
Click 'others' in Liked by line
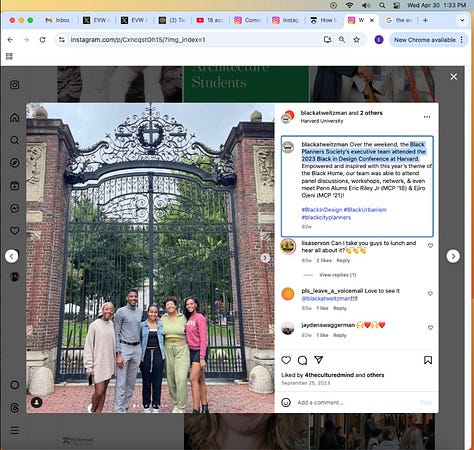pos(375,375)
